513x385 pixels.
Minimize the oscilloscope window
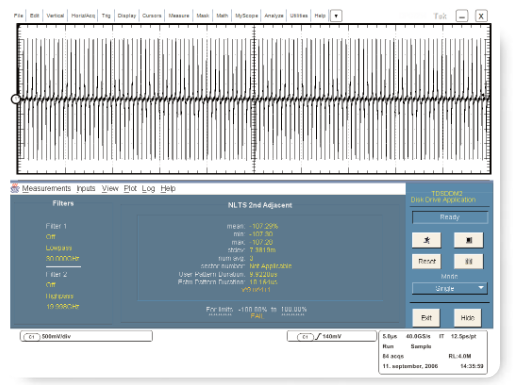pyautogui.click(x=462, y=16)
